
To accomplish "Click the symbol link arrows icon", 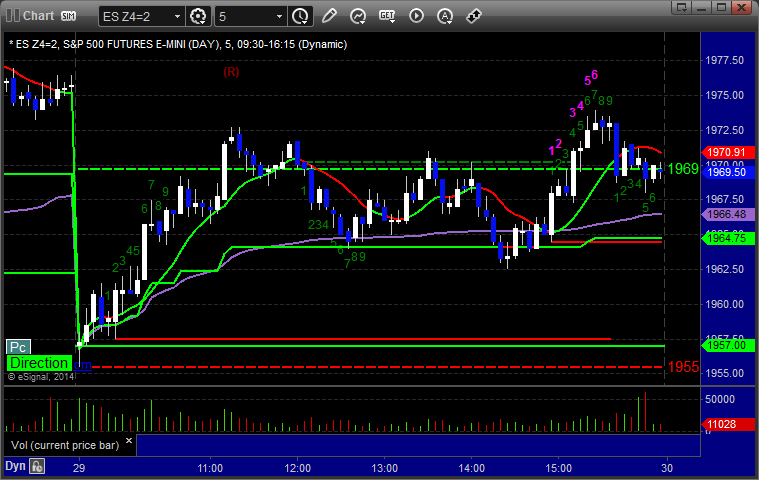I will (x=474, y=16).
